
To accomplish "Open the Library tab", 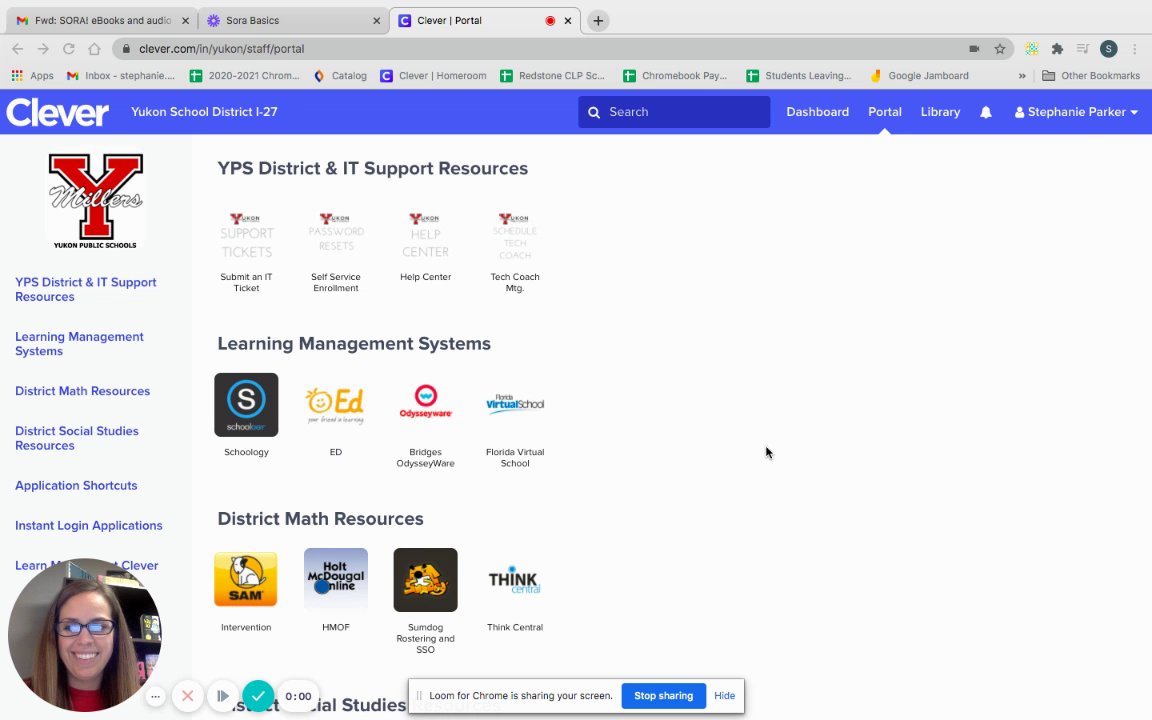I will [940, 112].
